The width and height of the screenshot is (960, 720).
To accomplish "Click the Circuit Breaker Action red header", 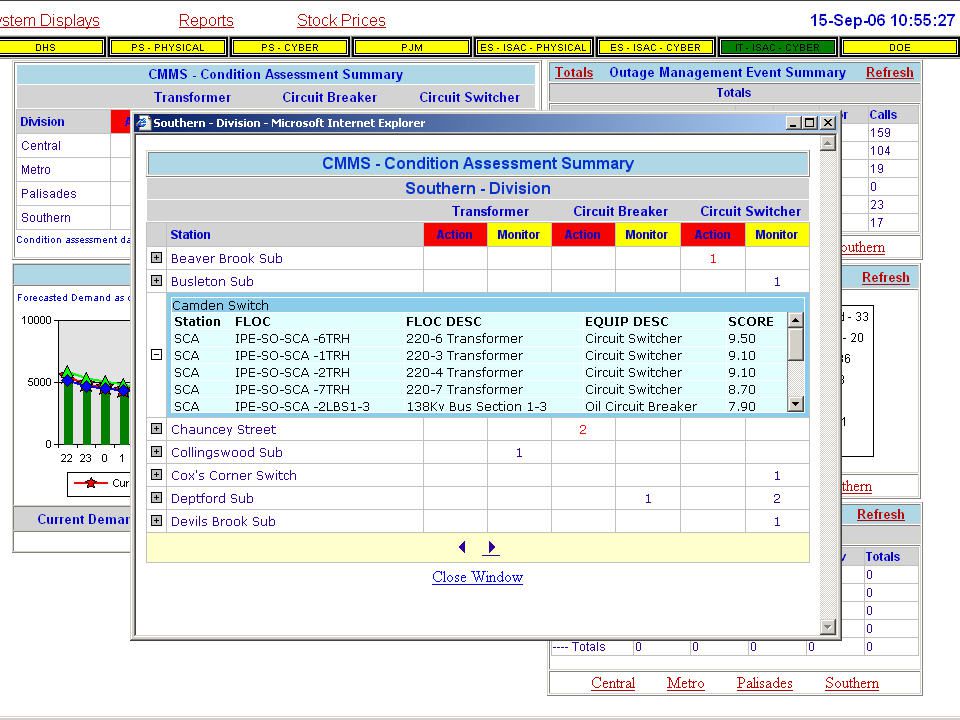I will click(583, 234).
